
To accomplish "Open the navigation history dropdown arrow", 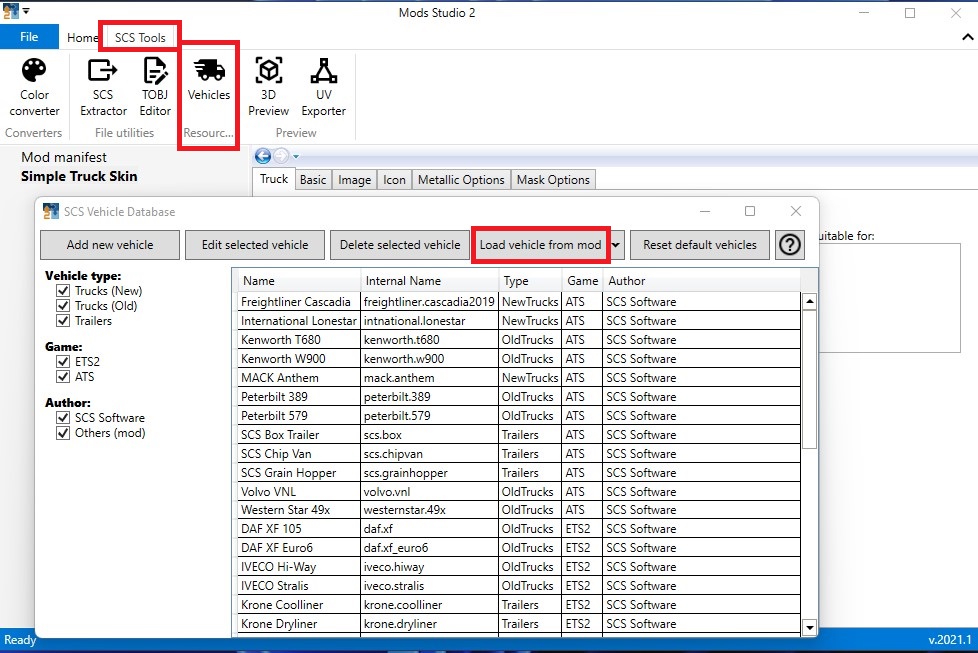I will 296,156.
